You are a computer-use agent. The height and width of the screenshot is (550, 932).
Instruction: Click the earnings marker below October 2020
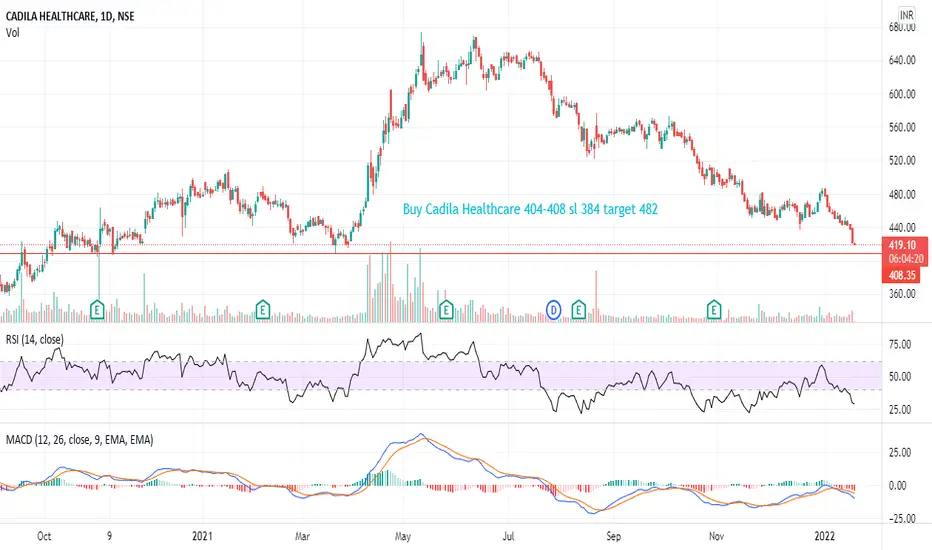point(97,310)
